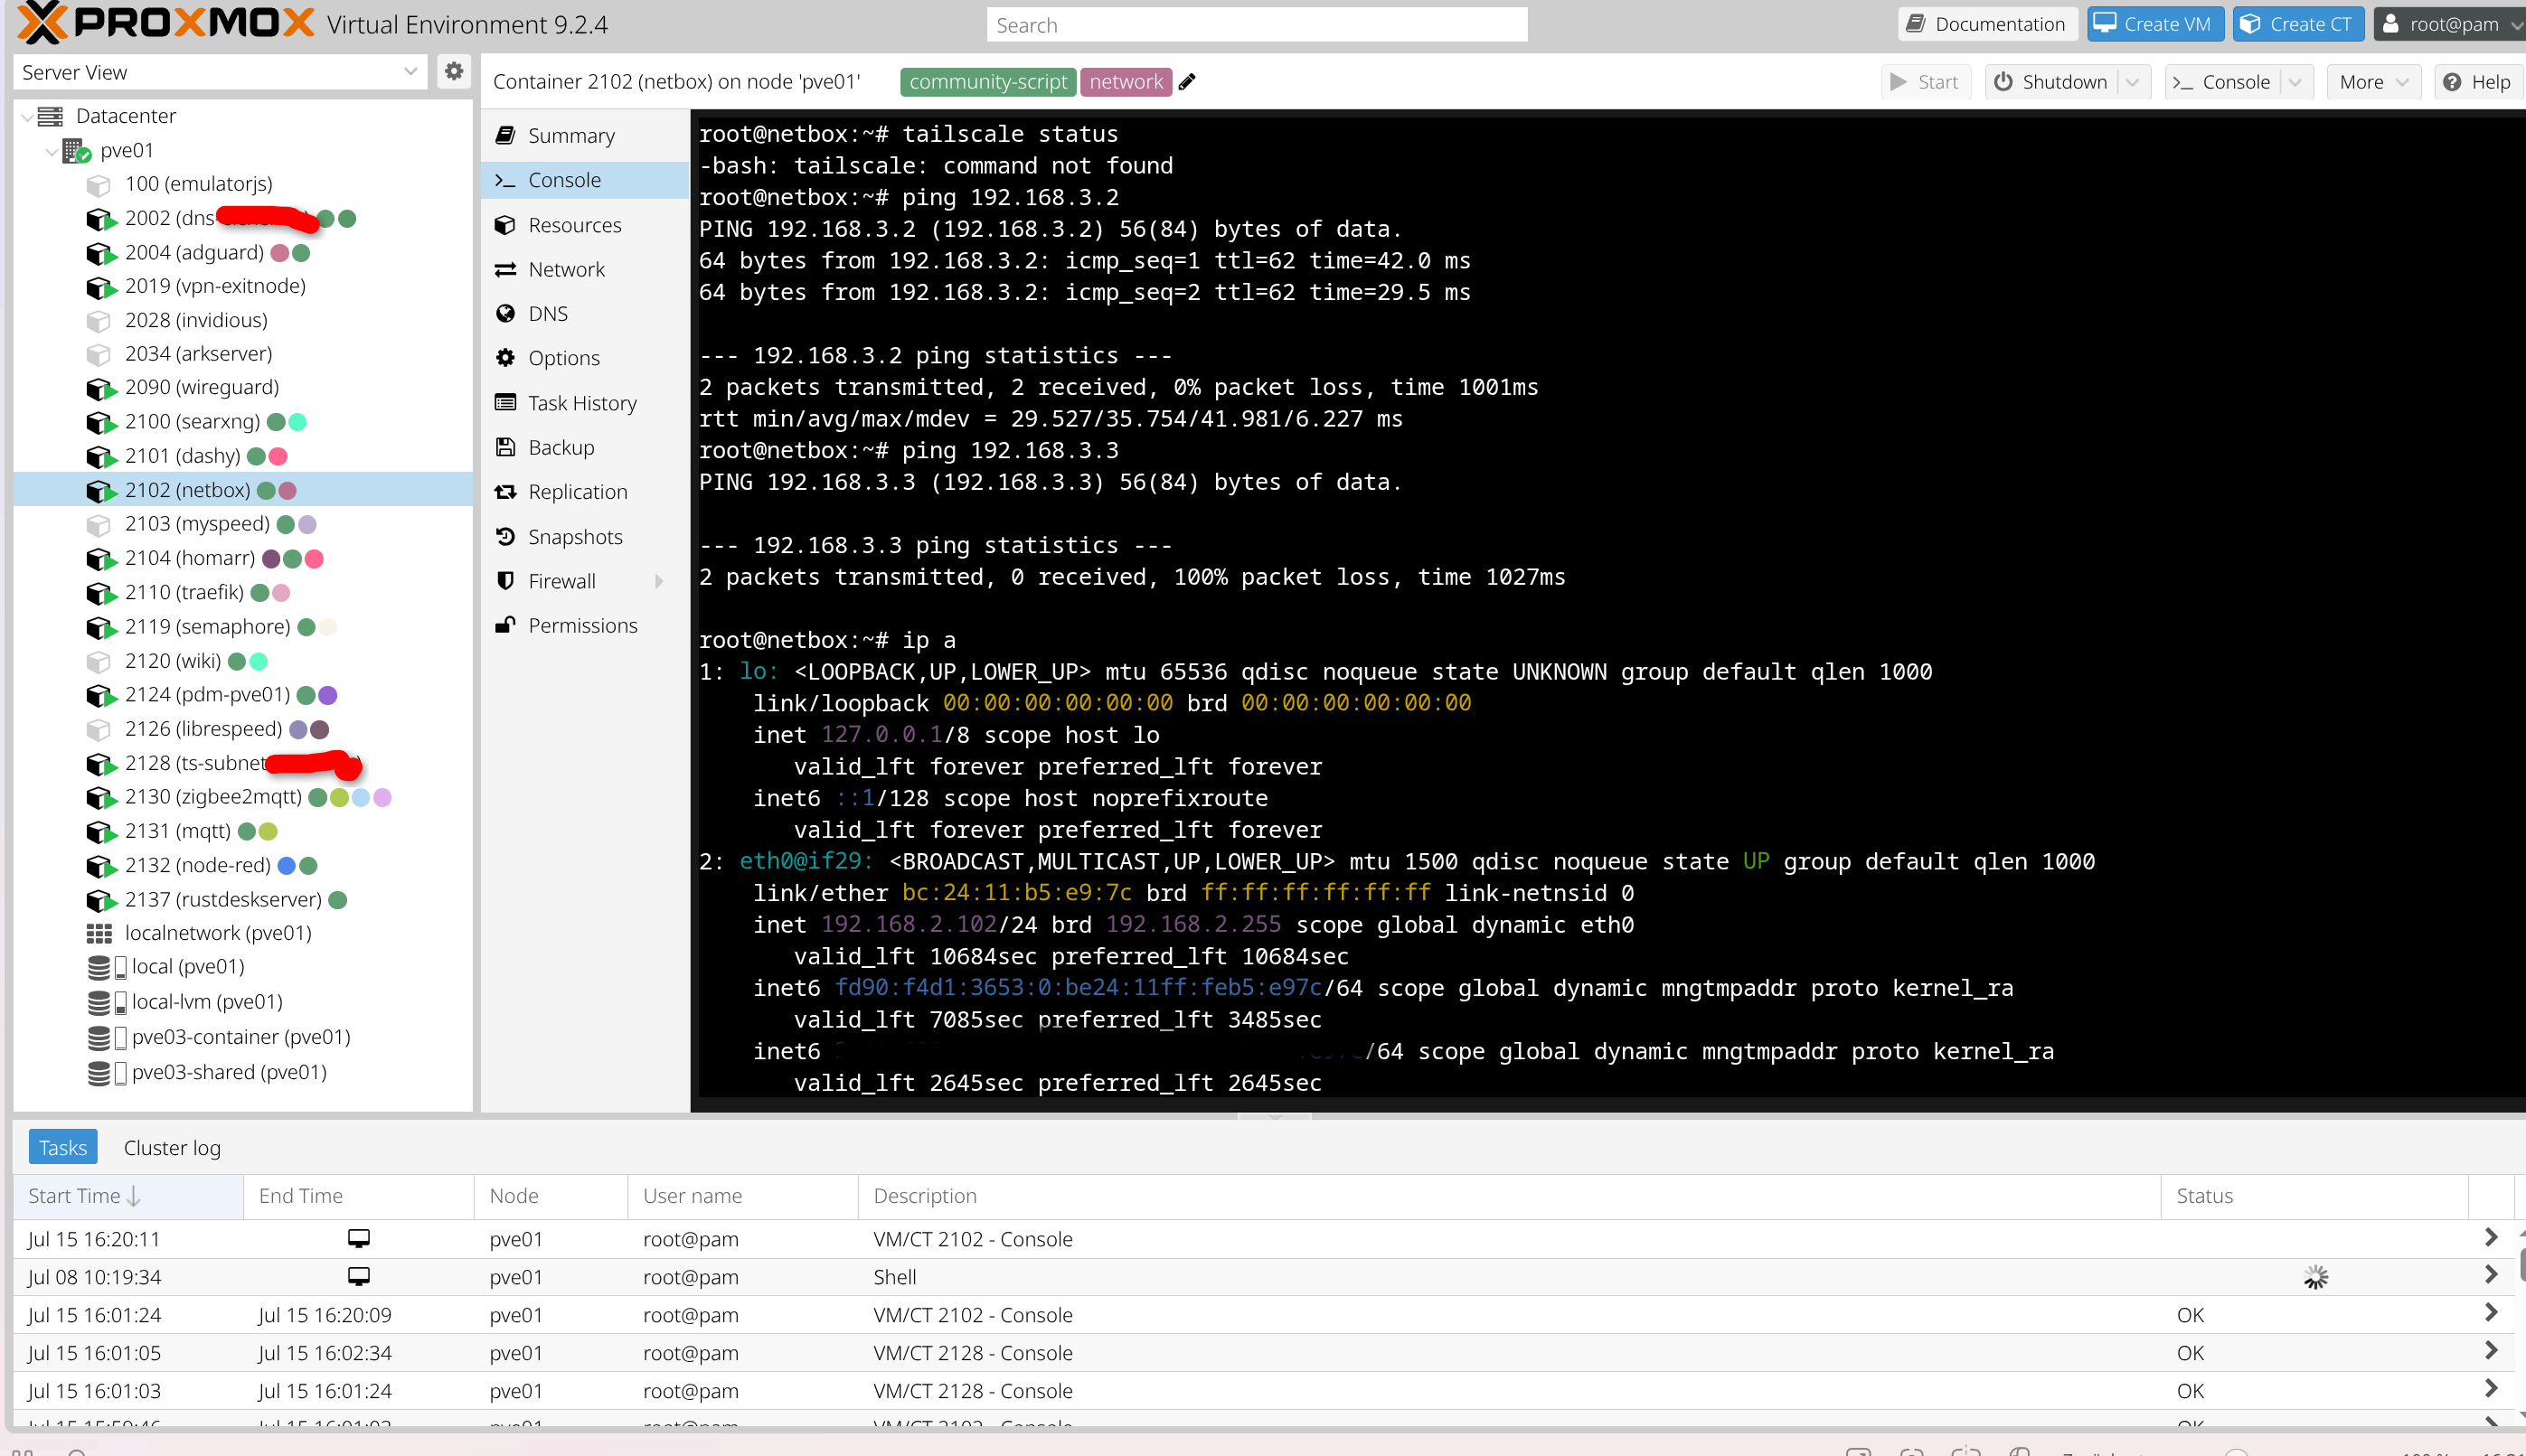Click the Network arrows icon

[506, 270]
